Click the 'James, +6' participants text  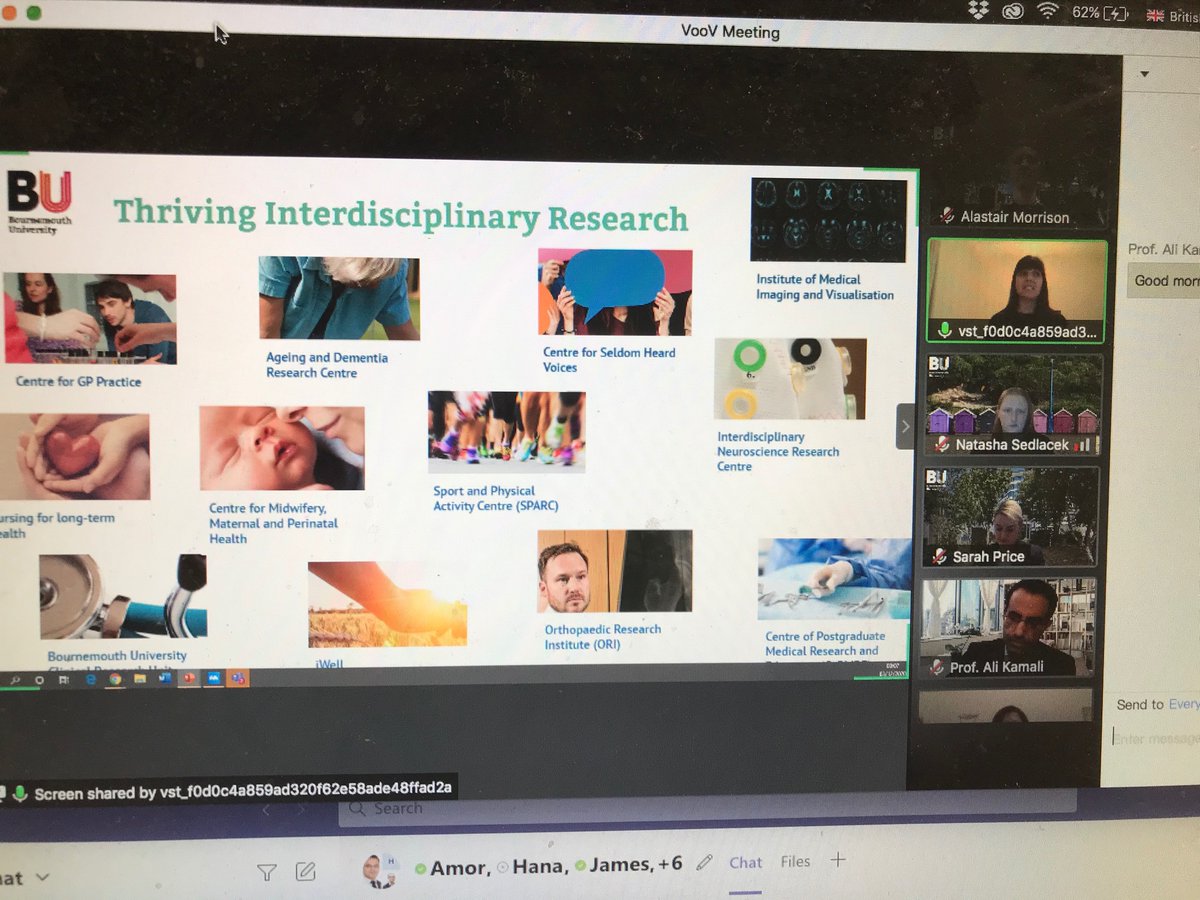pos(635,863)
